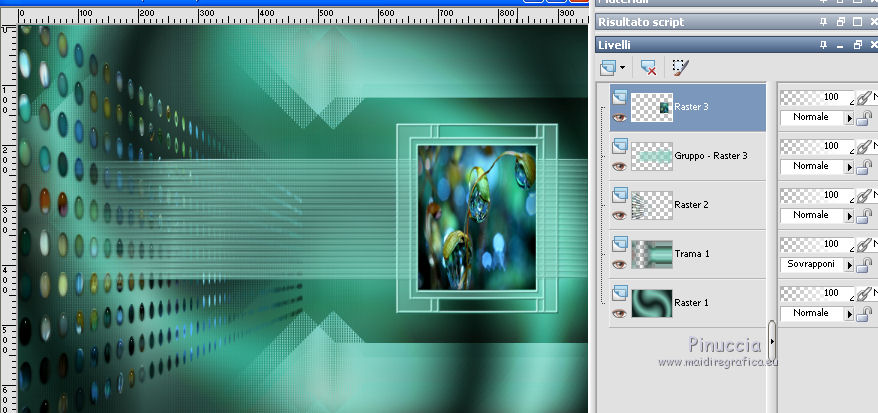The height and width of the screenshot is (413, 878).
Task: Click the horizontal ruler above the canvas
Action: pyautogui.click(x=303, y=16)
